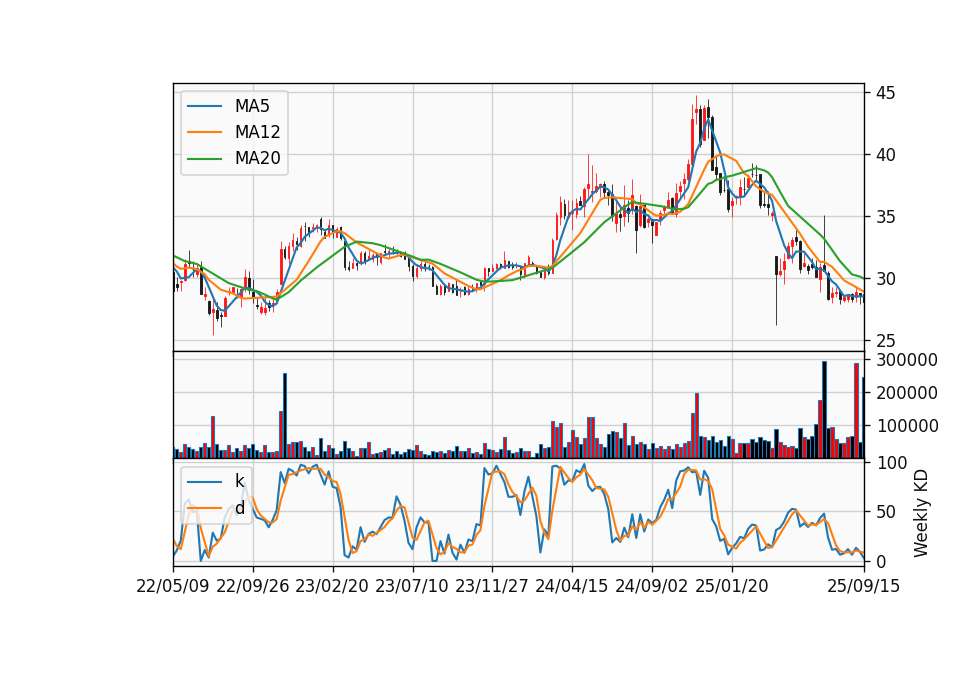The image size is (960, 690).
Task: Select the 23/11/27 date axis label
Action: [492, 586]
